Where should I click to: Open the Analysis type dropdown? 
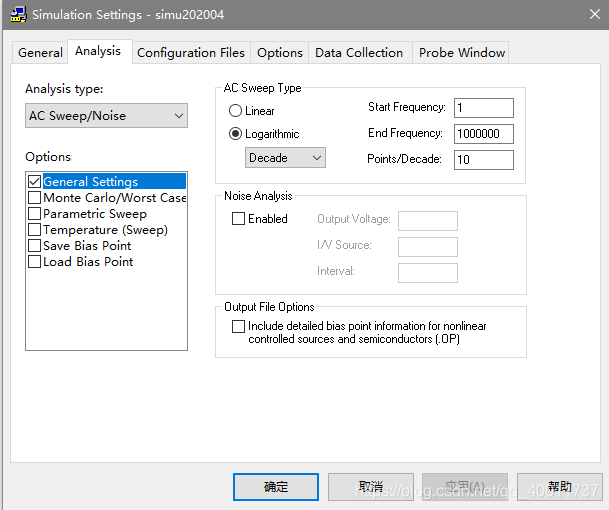106,115
